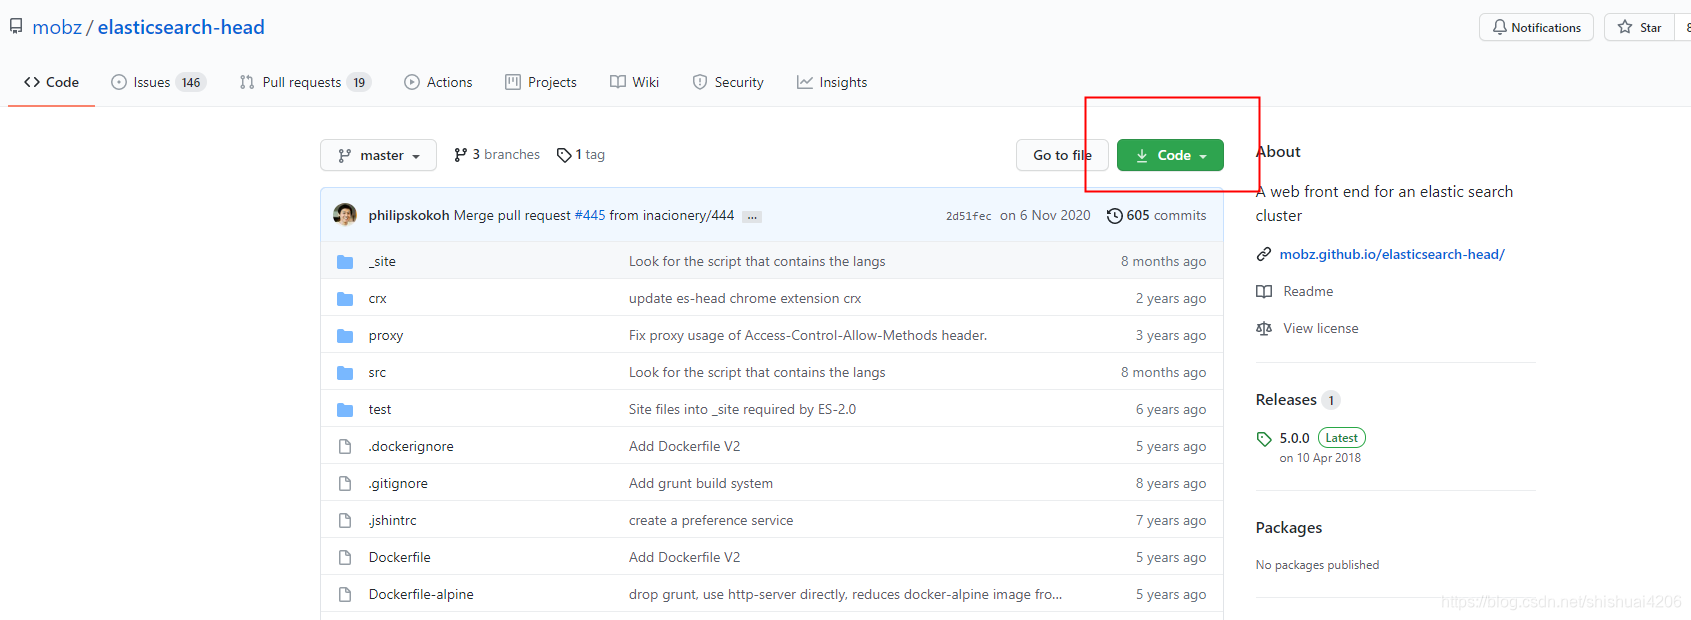Open the green Code download dropdown
The width and height of the screenshot is (1691, 620).
pyautogui.click(x=1170, y=155)
